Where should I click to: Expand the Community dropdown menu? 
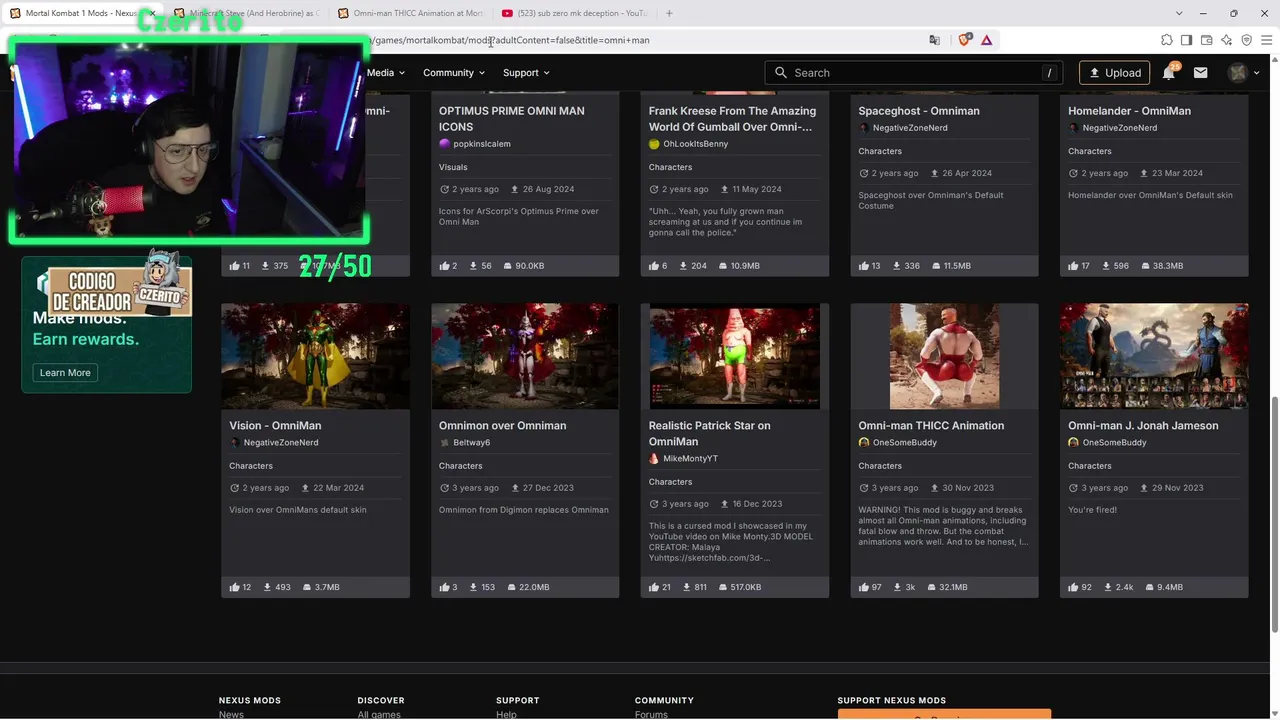point(454,73)
